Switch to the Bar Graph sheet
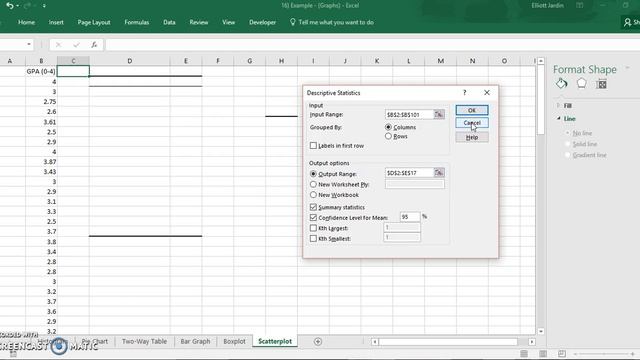This screenshot has height=360, width=640. (195, 341)
